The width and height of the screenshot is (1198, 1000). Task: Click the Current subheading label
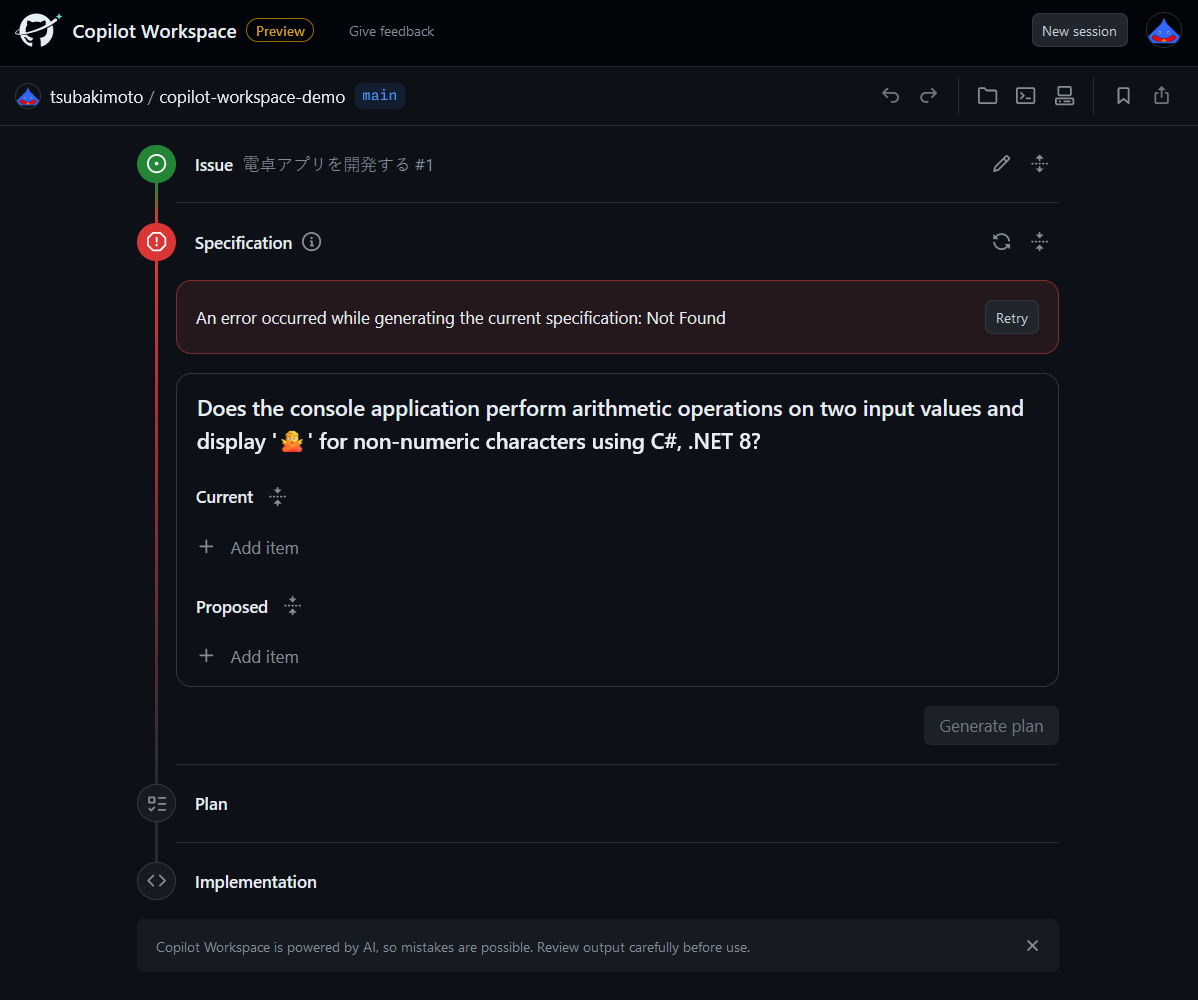[225, 497]
